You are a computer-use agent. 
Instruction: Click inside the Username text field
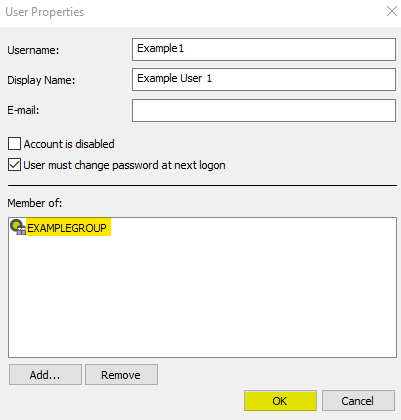[x=264, y=49]
